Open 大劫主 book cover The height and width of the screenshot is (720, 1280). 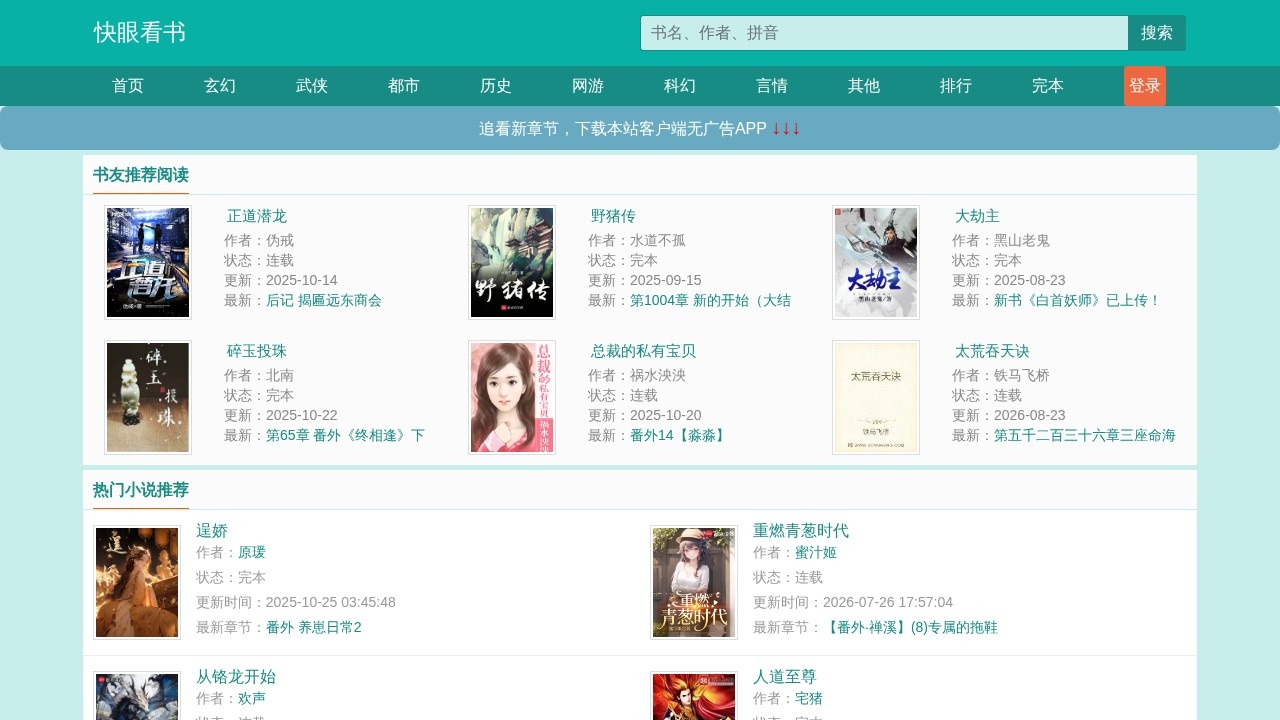[x=876, y=262]
